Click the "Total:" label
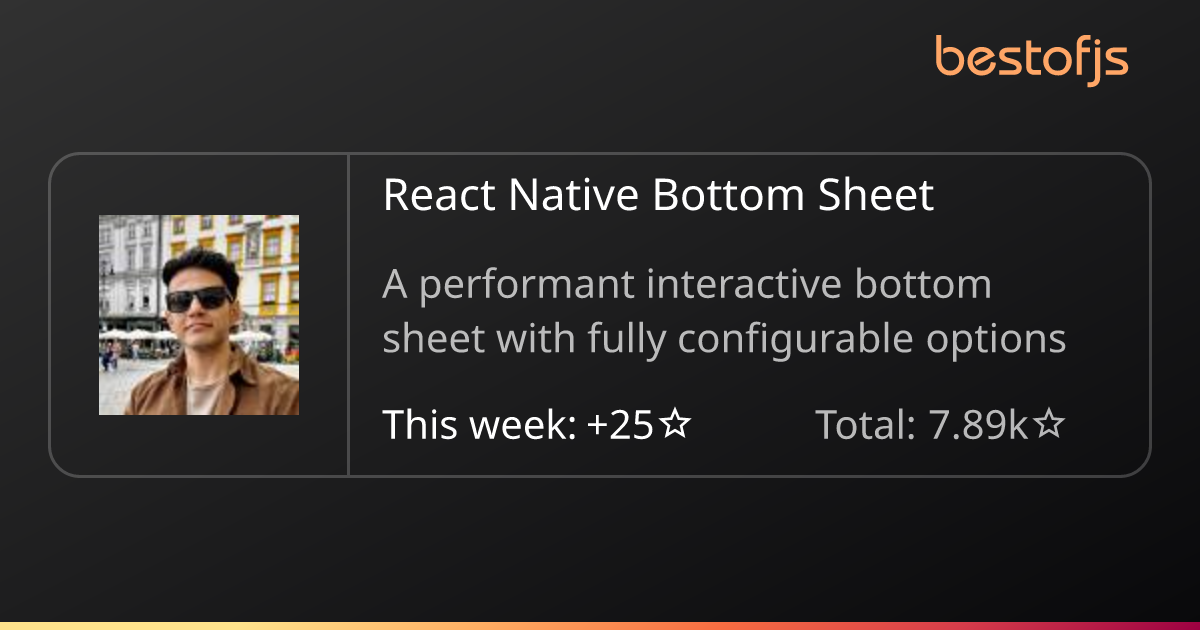 pos(866,426)
